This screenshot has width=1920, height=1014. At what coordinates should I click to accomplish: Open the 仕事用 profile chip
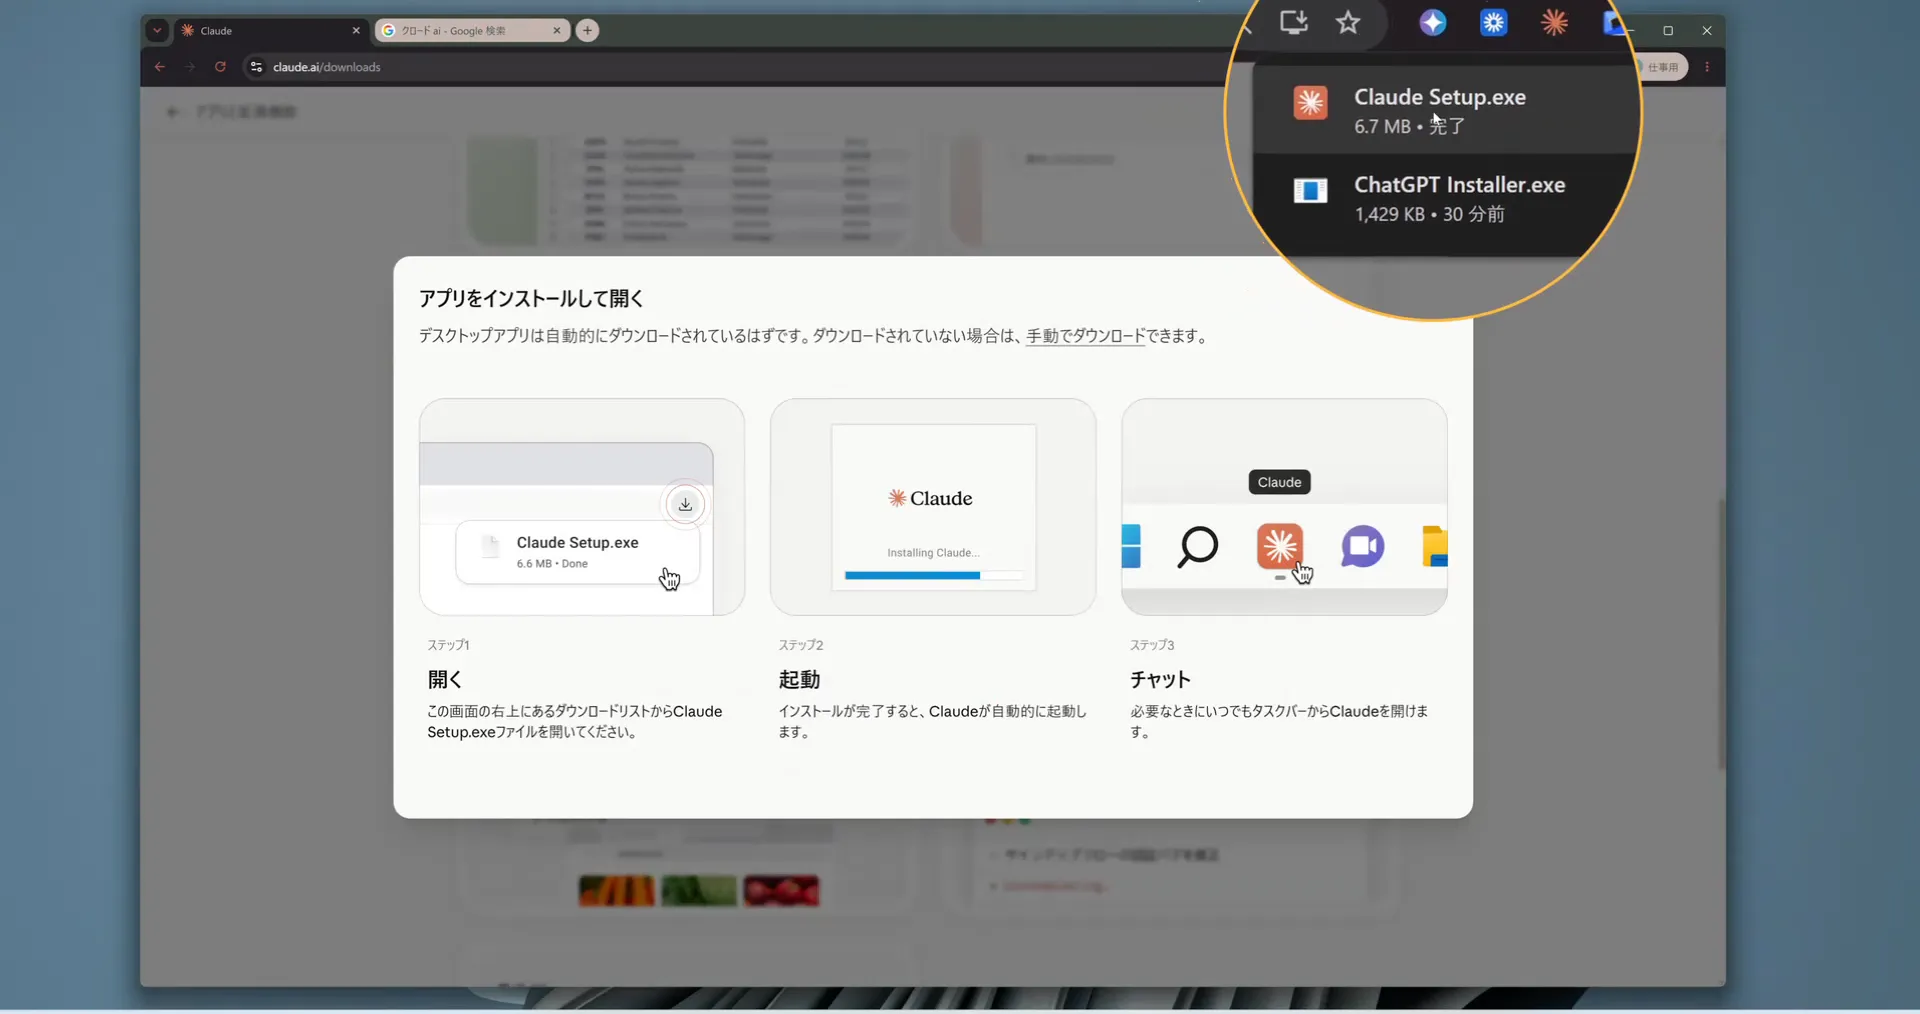[1662, 67]
